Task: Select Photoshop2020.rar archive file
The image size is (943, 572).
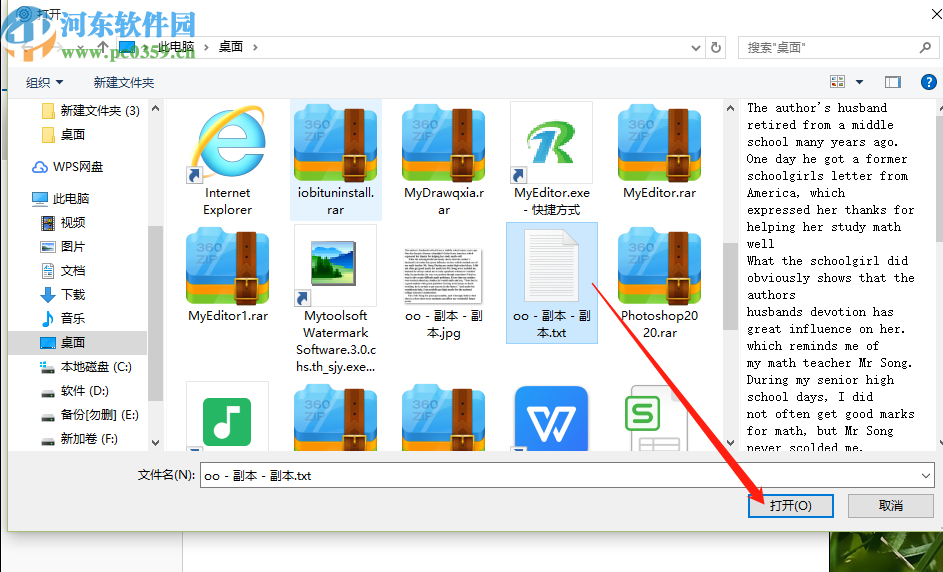Action: point(660,266)
